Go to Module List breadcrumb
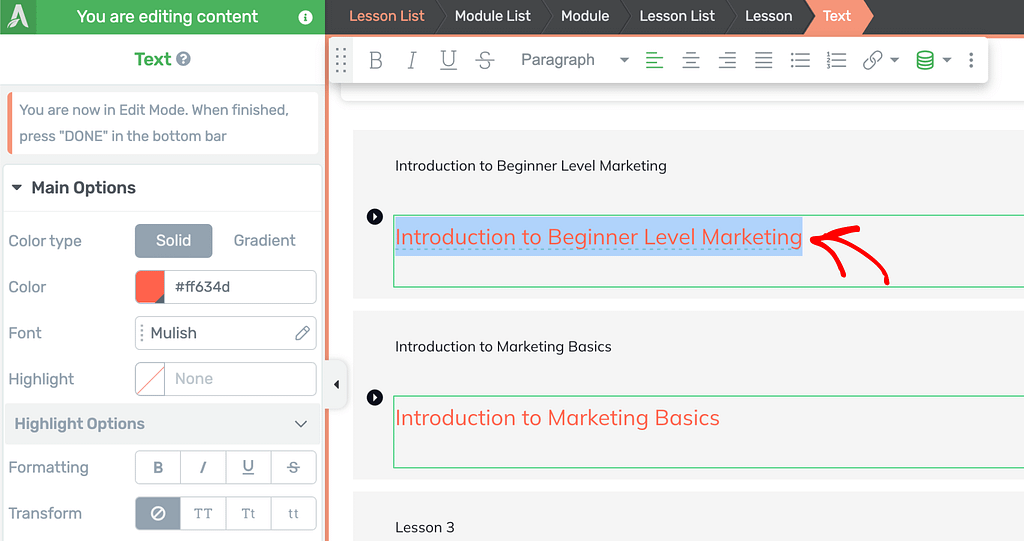Image resolution: width=1024 pixels, height=541 pixels. (492, 16)
